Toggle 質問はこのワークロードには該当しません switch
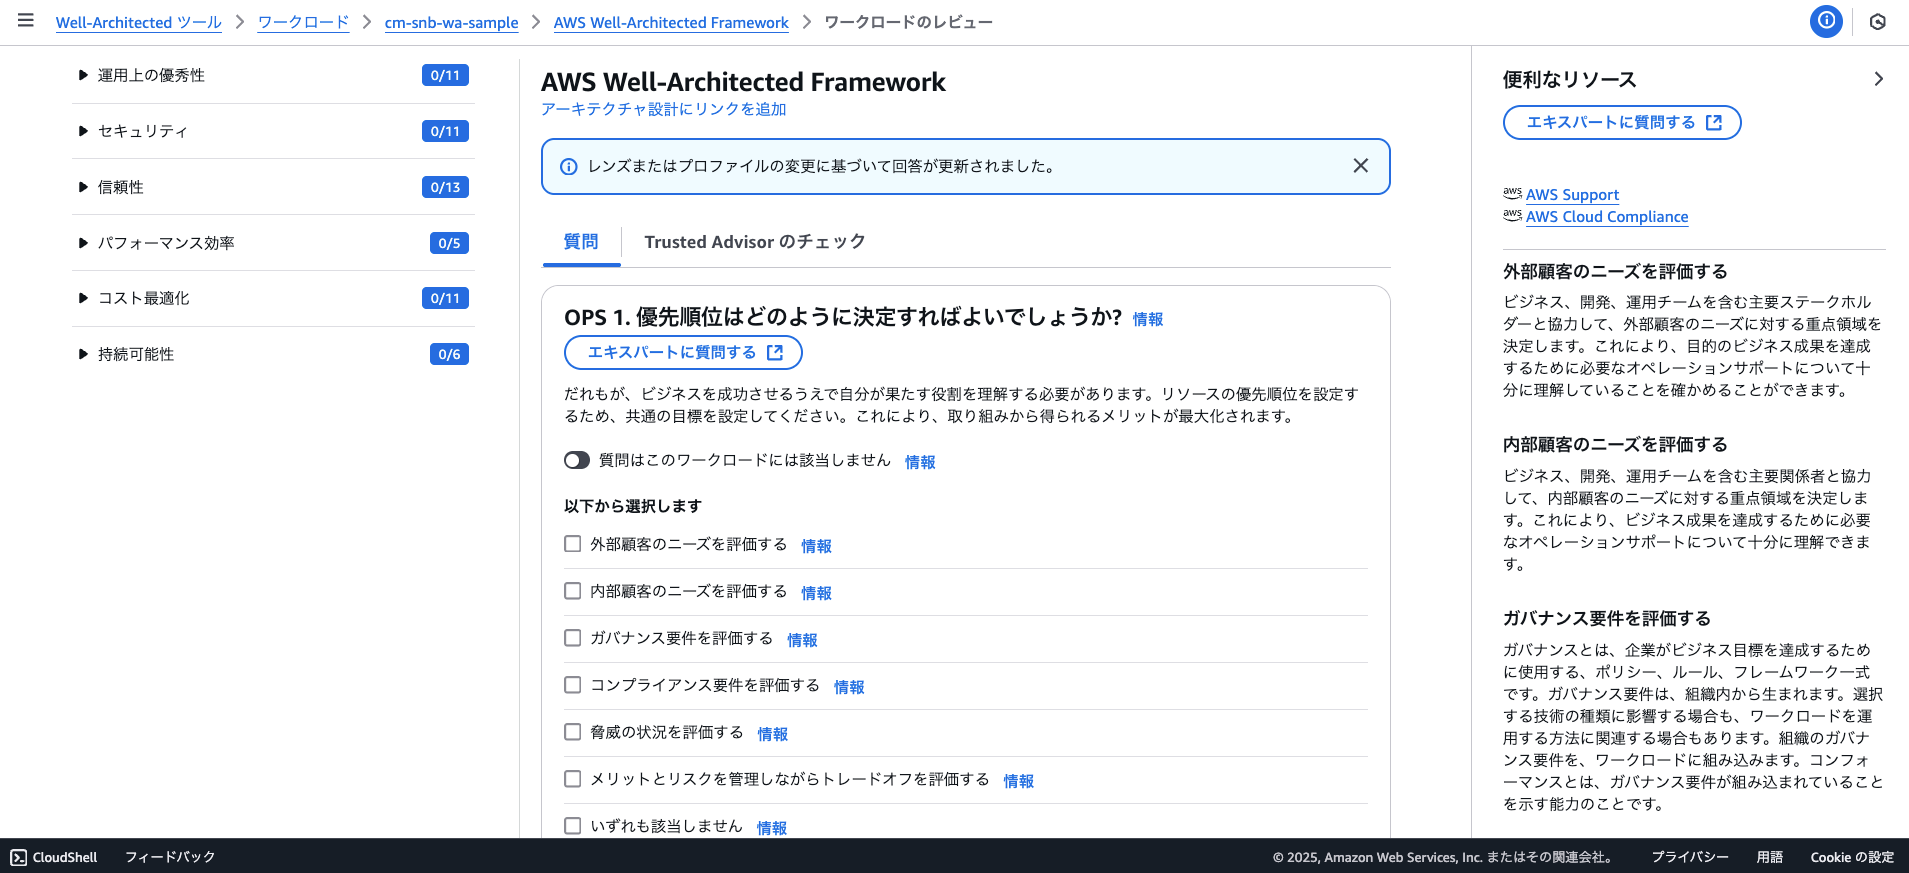The width and height of the screenshot is (1909, 873). click(577, 460)
